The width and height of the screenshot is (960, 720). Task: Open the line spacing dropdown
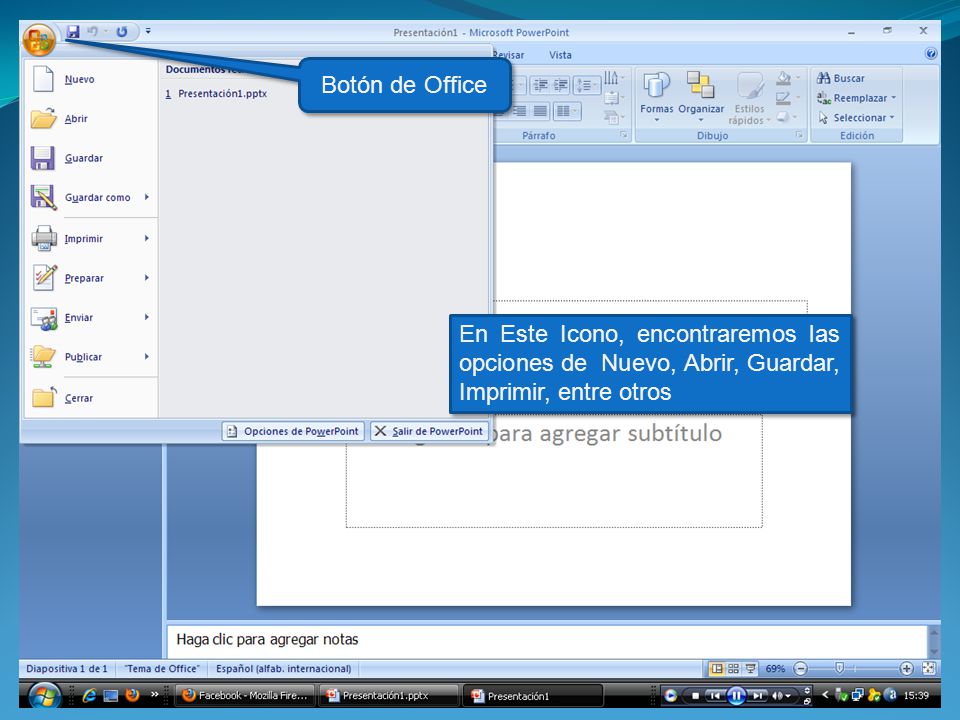click(585, 85)
